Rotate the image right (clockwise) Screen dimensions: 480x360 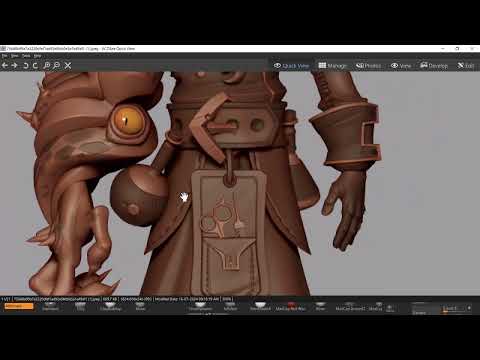coord(35,65)
